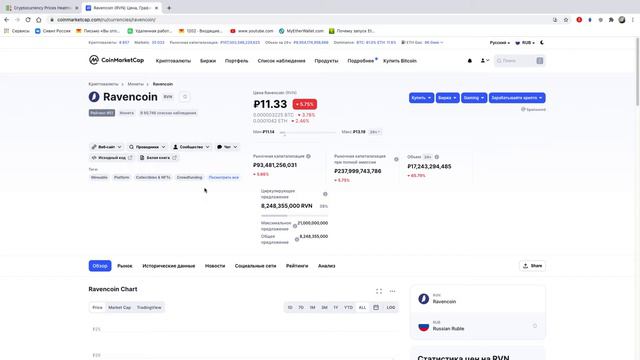Open the Русский language dropdown
Viewport: 640px width, 360px height.
tap(500, 42)
